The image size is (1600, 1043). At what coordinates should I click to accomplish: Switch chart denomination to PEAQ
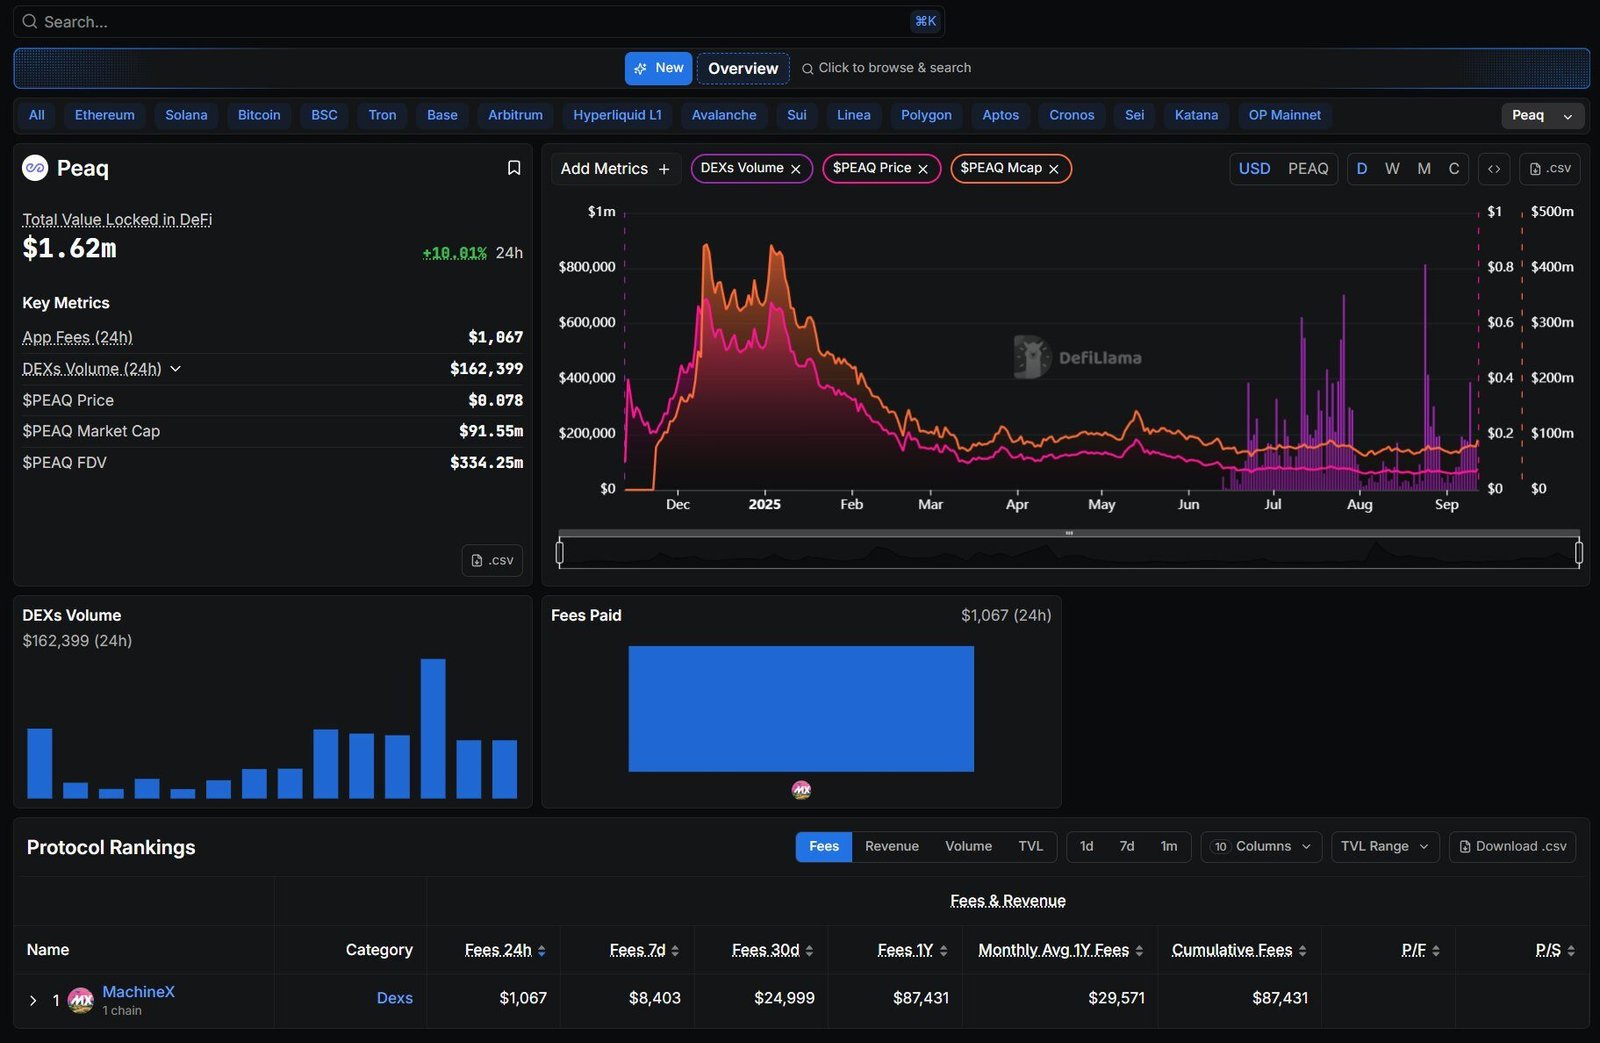click(x=1308, y=168)
